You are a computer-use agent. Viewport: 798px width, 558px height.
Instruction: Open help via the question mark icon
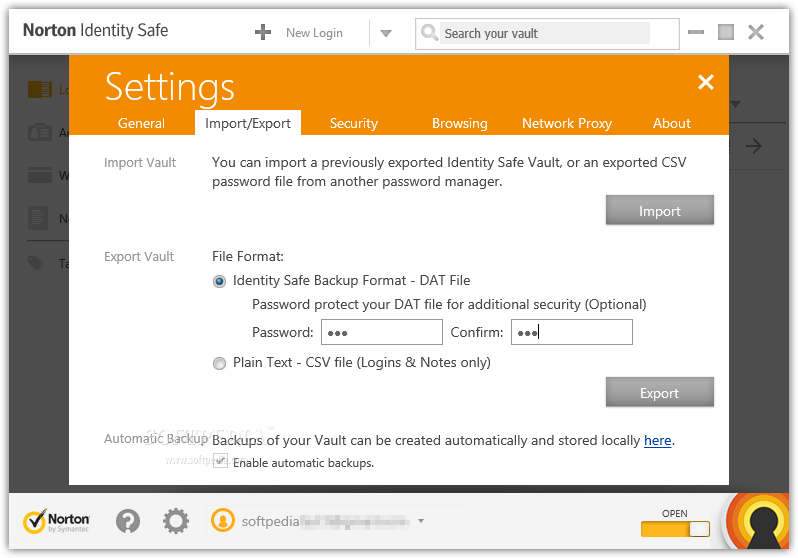(x=128, y=521)
